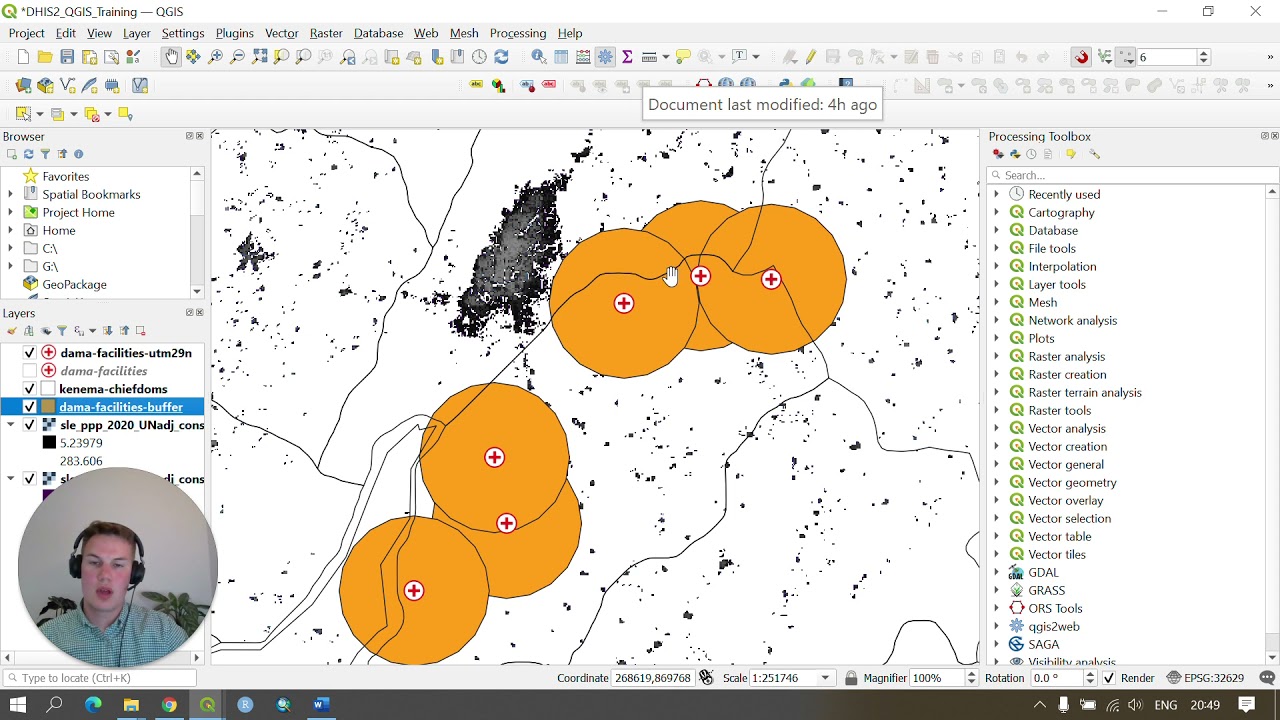Expand Vector geometry tool group
The width and height of the screenshot is (1280, 720).
996,482
